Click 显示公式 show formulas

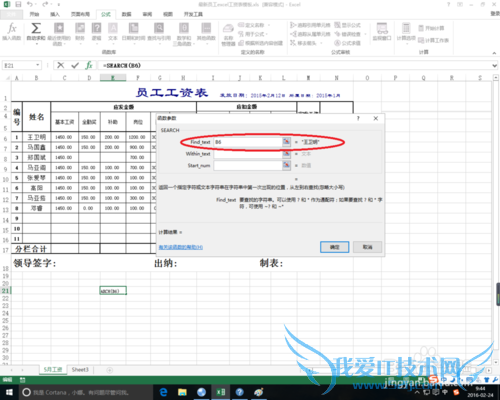point(347,25)
